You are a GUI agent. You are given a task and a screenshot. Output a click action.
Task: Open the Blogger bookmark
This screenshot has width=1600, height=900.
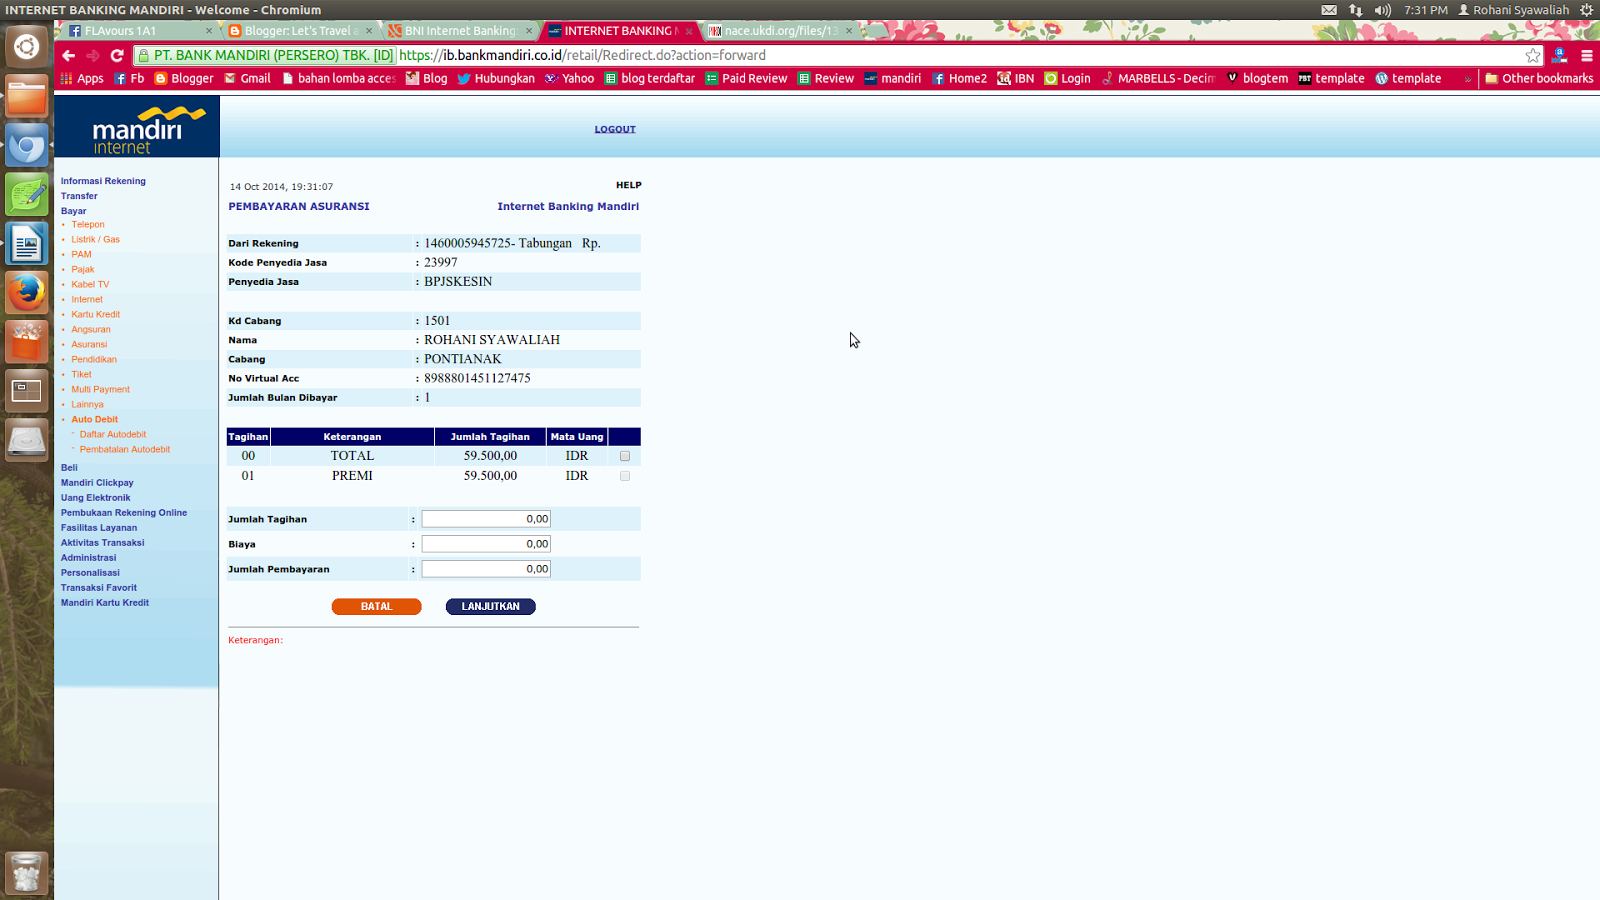click(x=184, y=78)
